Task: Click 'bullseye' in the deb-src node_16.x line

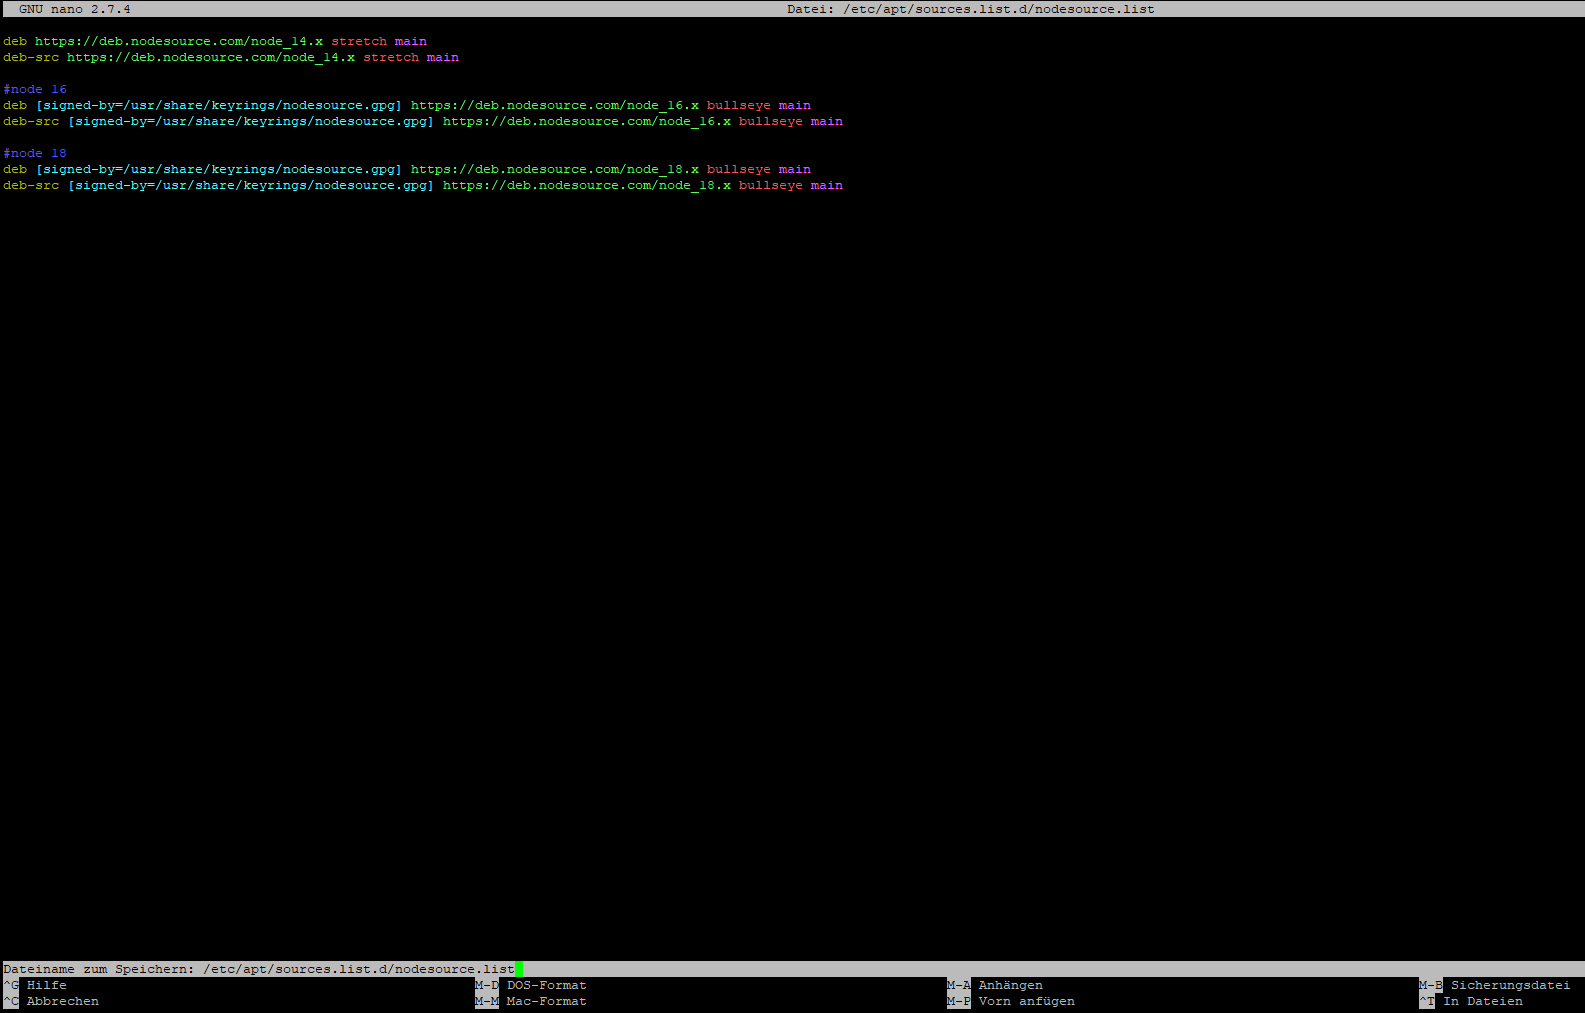Action: click(771, 121)
